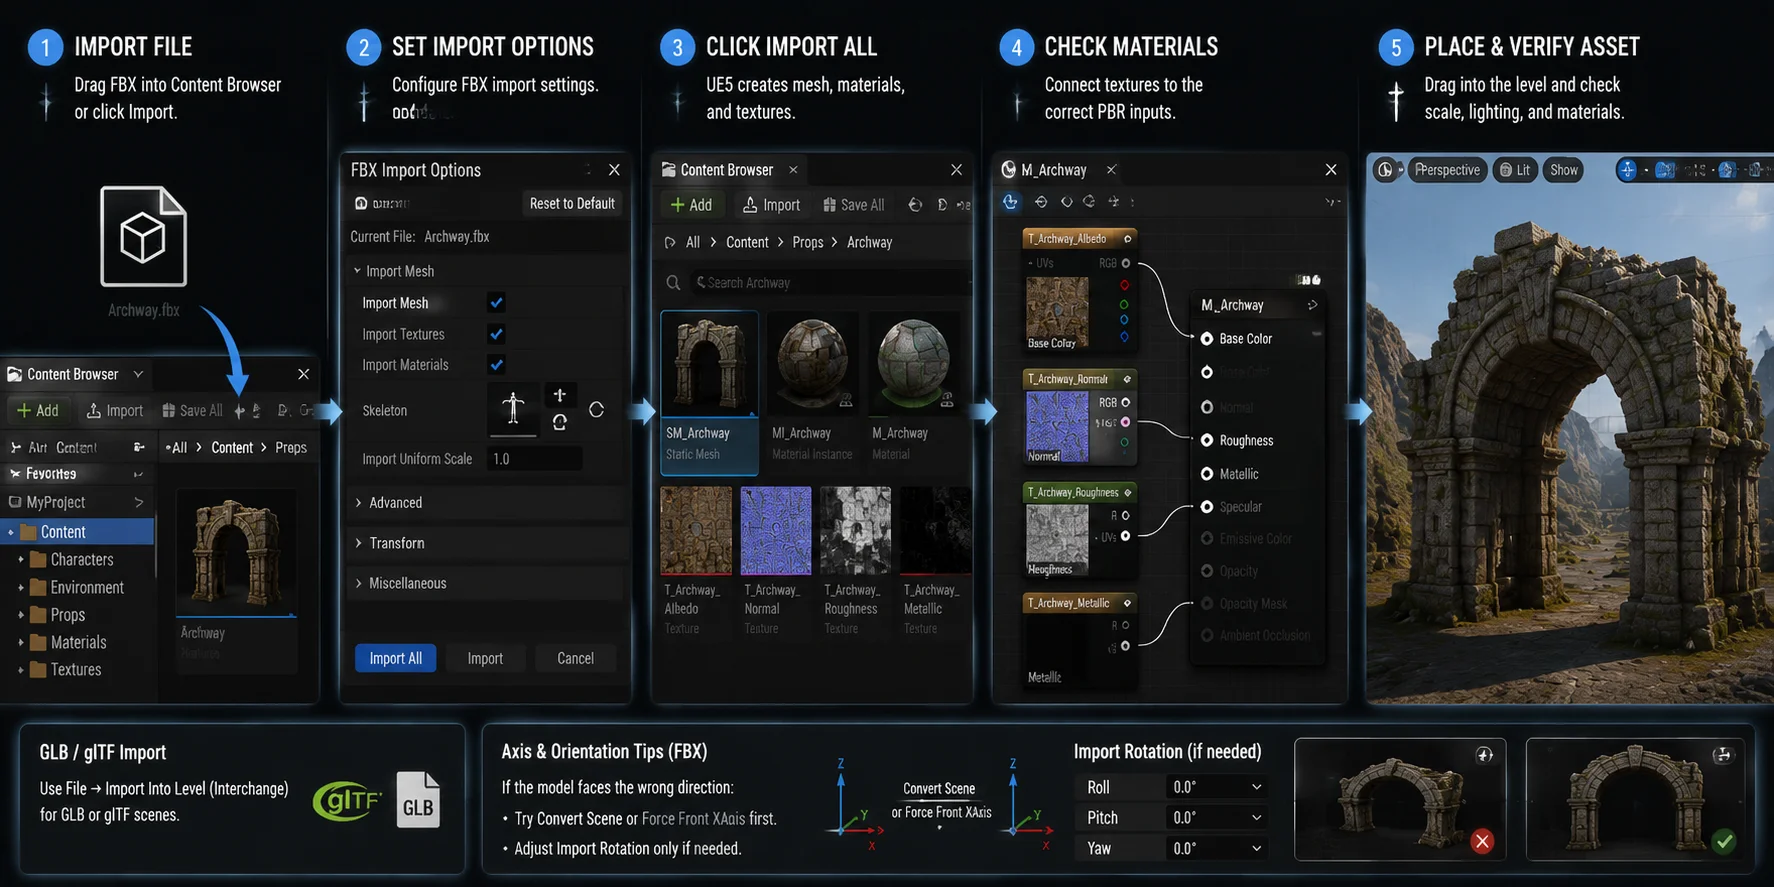Image resolution: width=1774 pixels, height=887 pixels.
Task: Click the translate gizmo icon in viewport toolbar
Action: click(1628, 170)
